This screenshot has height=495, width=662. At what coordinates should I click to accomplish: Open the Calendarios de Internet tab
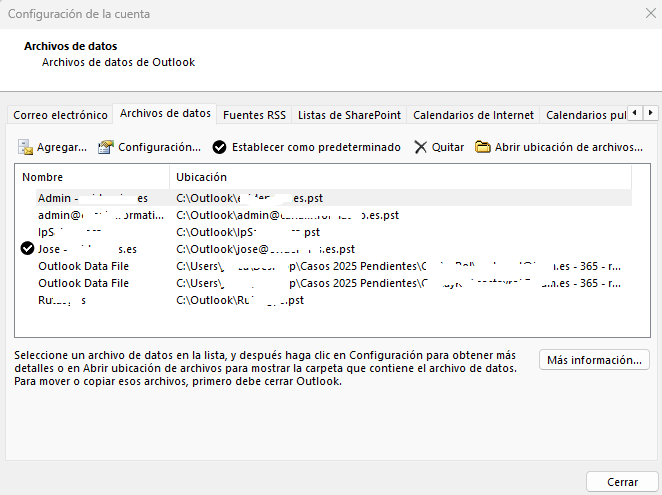pos(473,115)
